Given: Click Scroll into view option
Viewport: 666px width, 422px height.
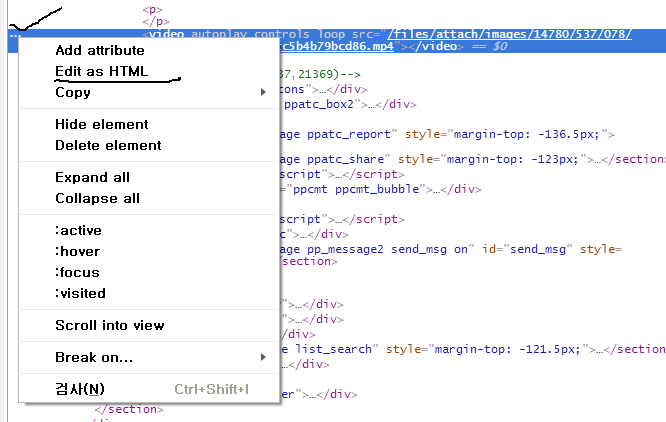Looking at the screenshot, I should point(110,326).
